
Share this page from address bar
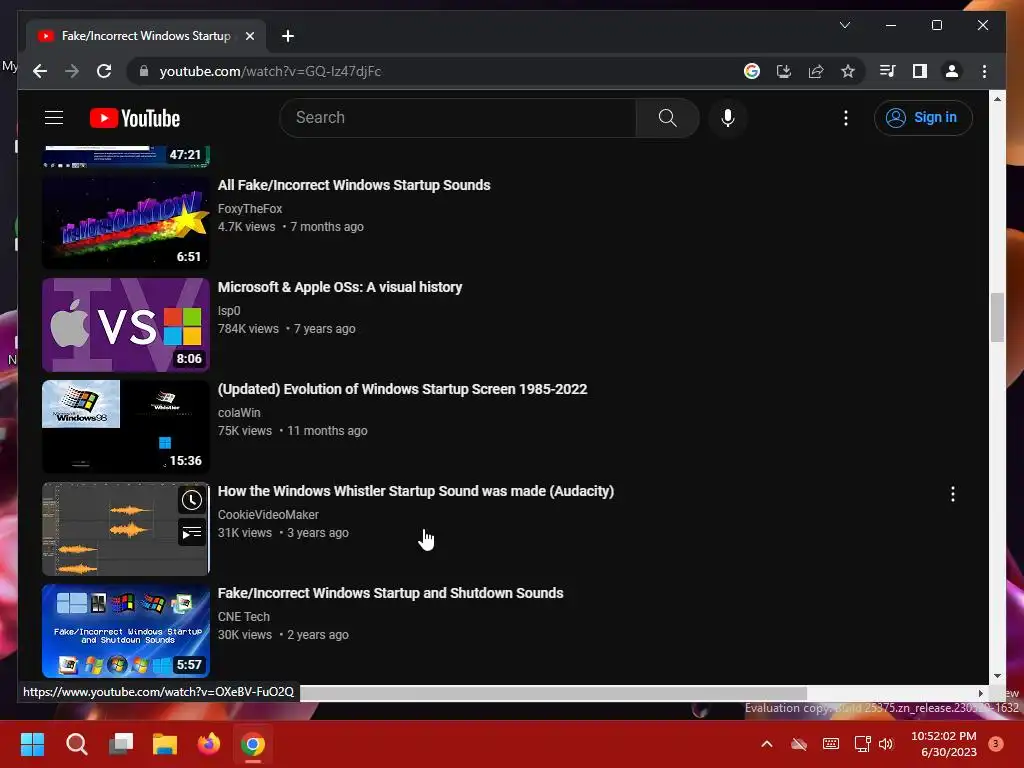coord(816,71)
